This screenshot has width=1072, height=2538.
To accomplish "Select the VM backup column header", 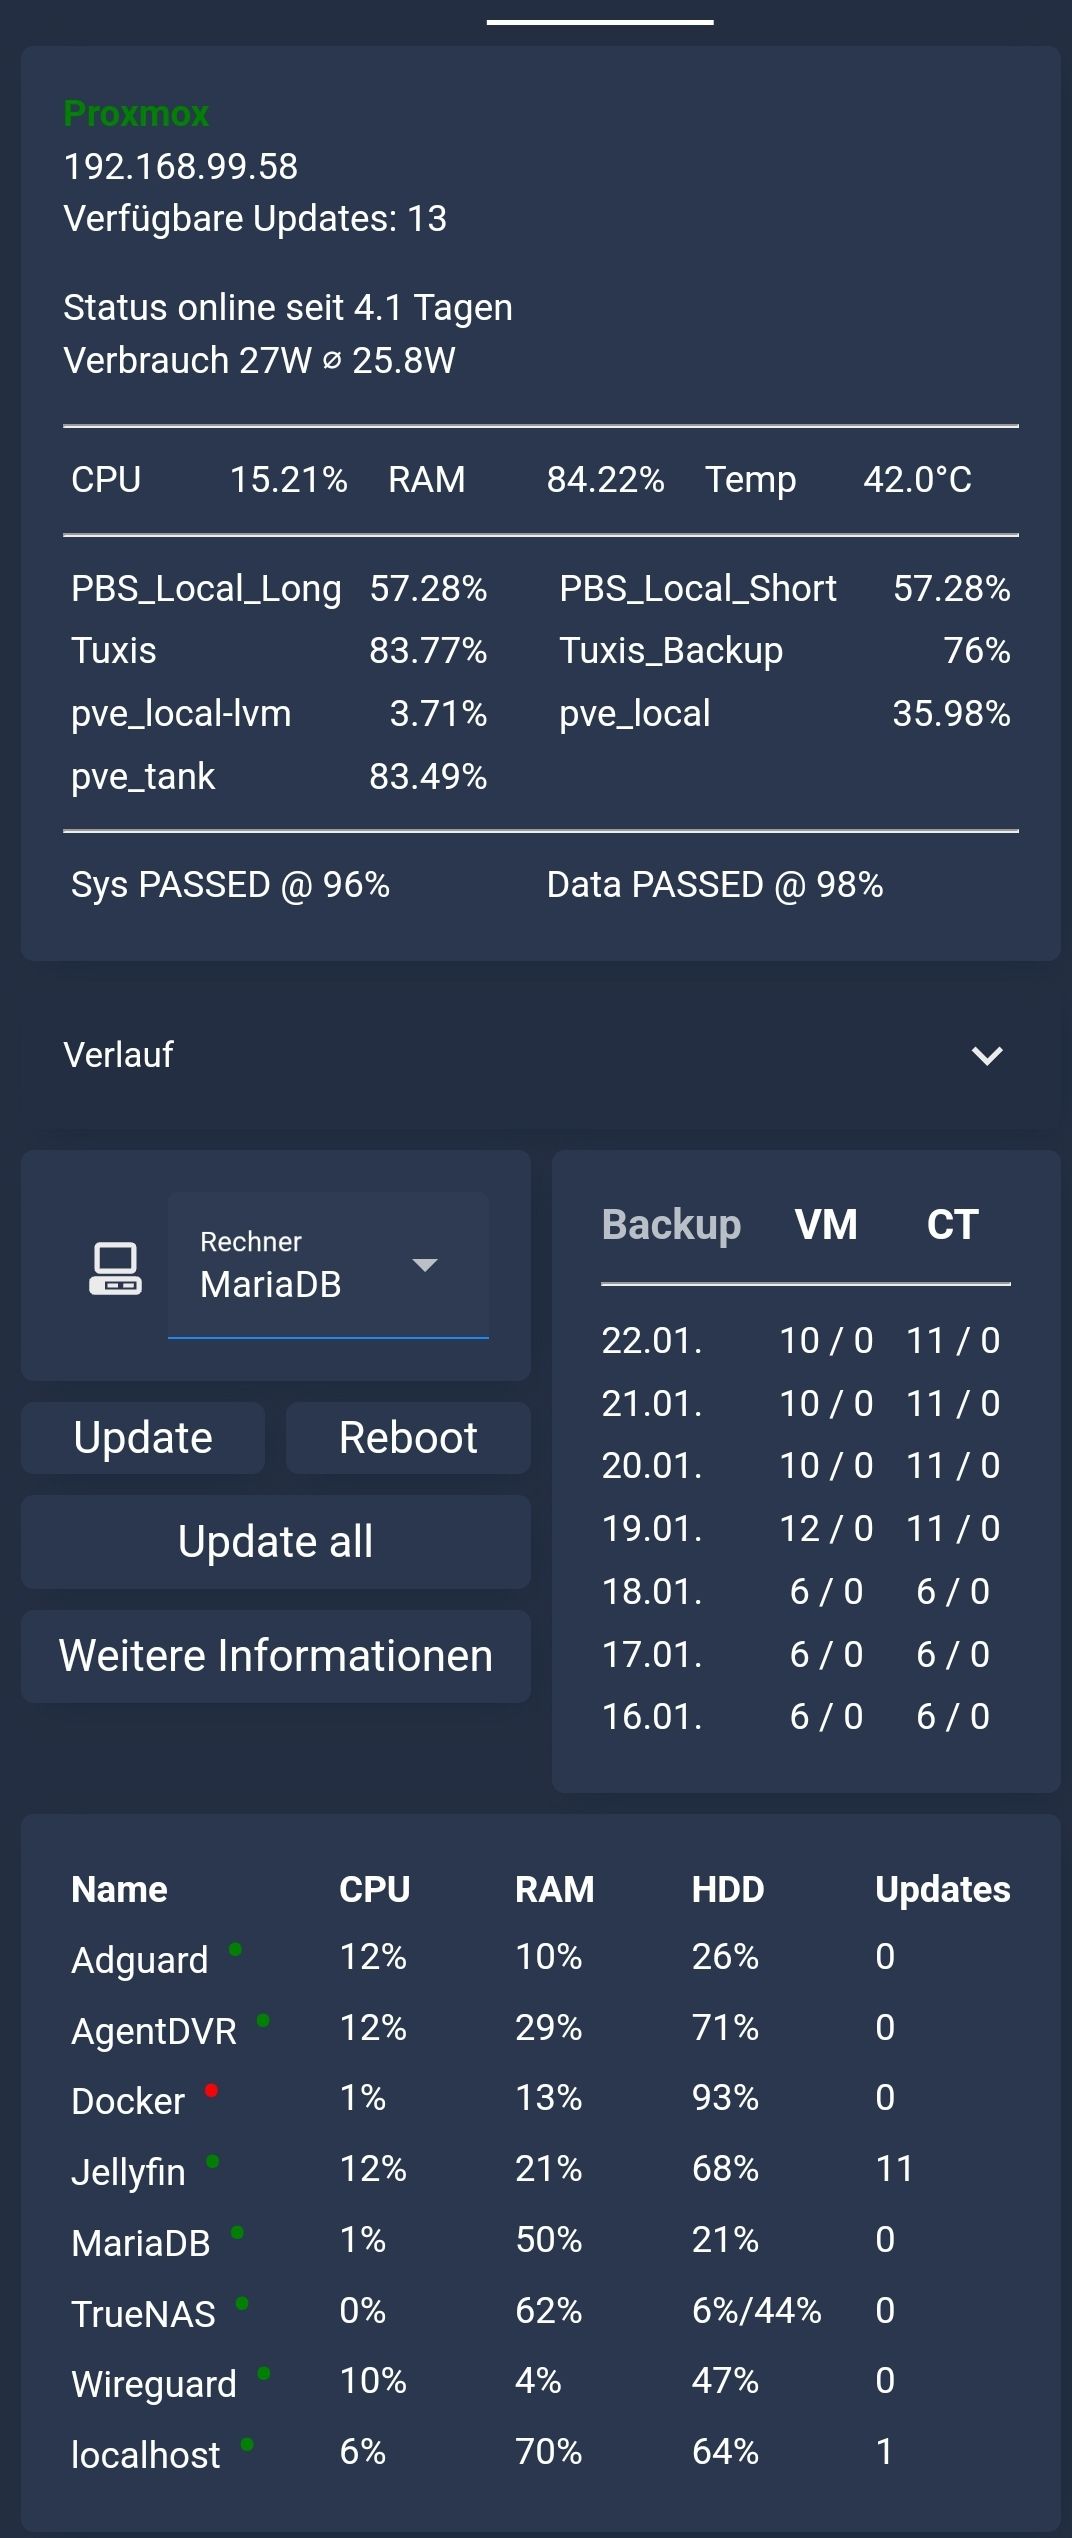I will click(x=826, y=1224).
